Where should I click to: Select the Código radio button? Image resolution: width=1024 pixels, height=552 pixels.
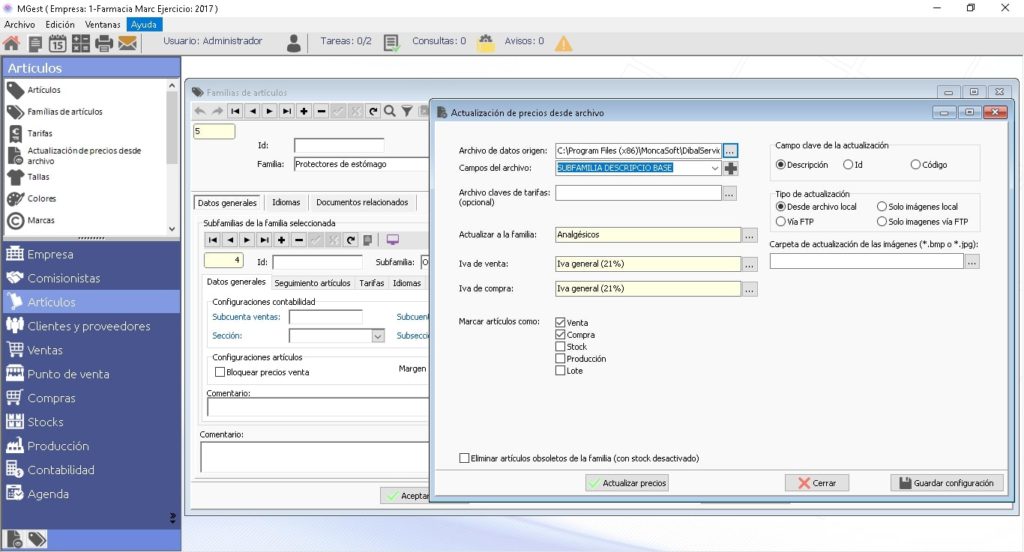tap(916, 165)
